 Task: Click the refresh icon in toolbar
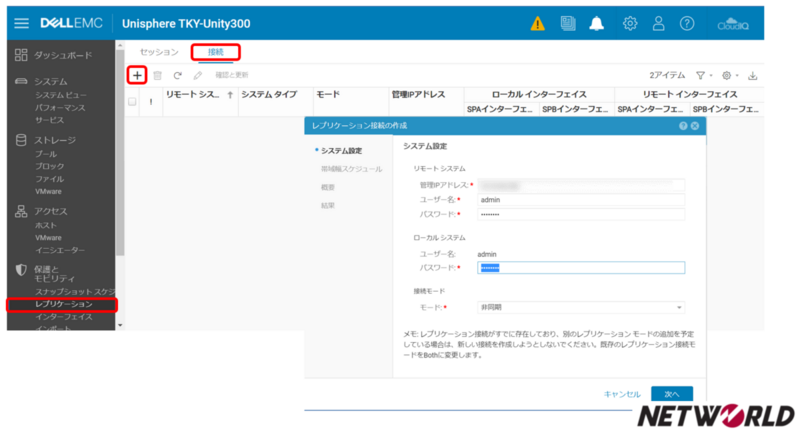(x=178, y=75)
